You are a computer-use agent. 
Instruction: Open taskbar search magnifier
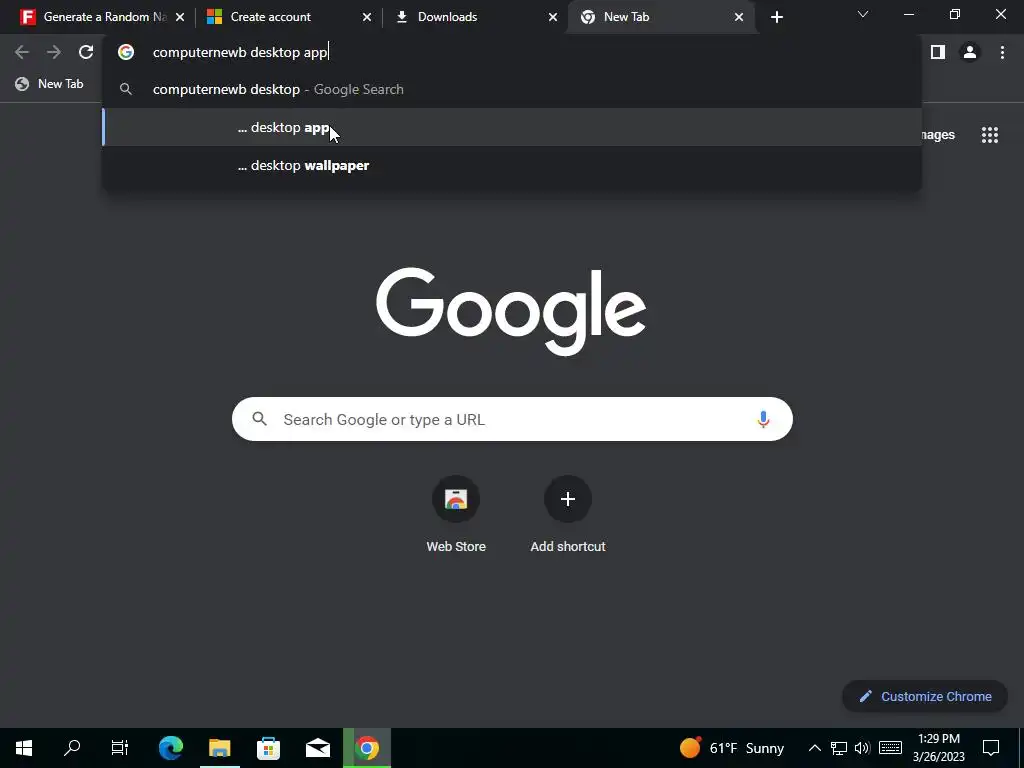tap(72, 748)
